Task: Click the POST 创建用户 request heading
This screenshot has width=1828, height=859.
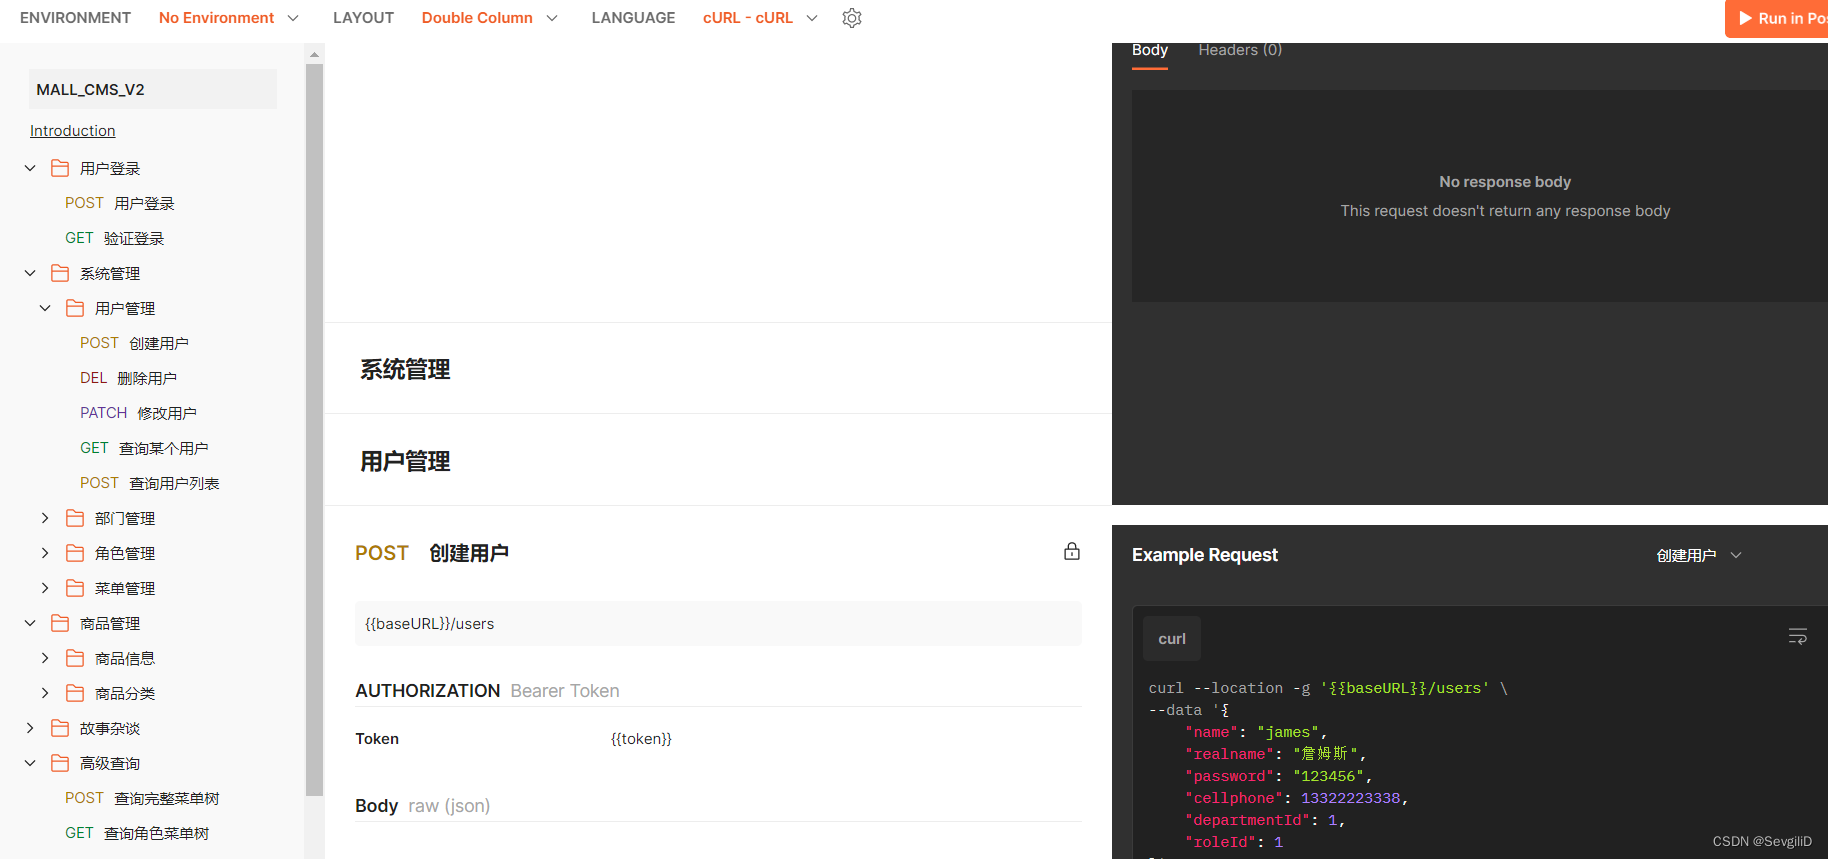Action: coord(432,553)
